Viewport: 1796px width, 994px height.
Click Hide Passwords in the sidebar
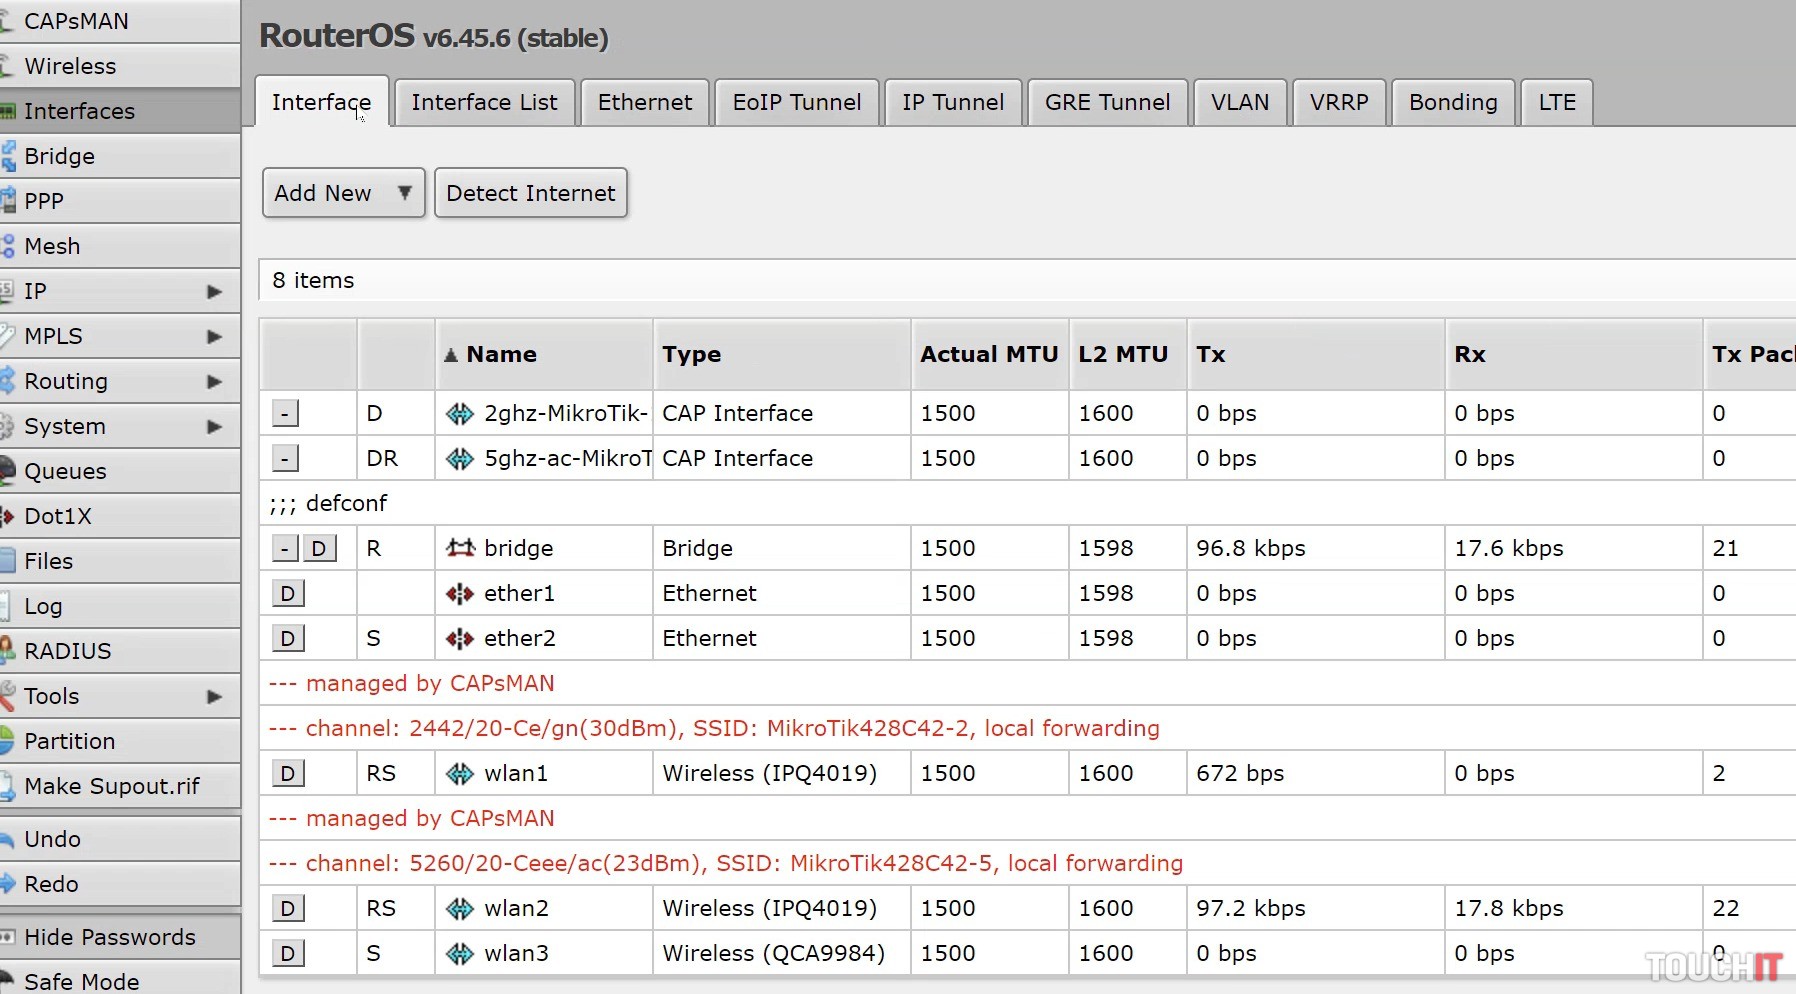coord(109,937)
